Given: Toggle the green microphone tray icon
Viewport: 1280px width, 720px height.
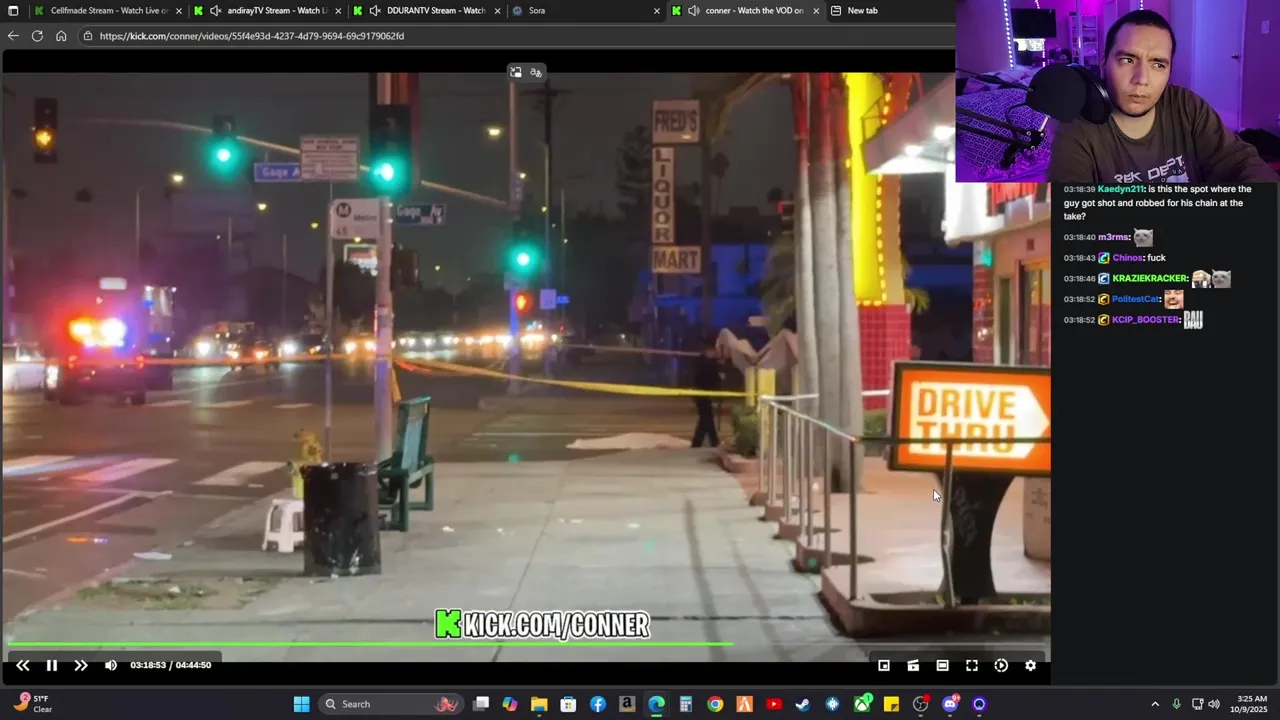Looking at the screenshot, I should (1177, 704).
